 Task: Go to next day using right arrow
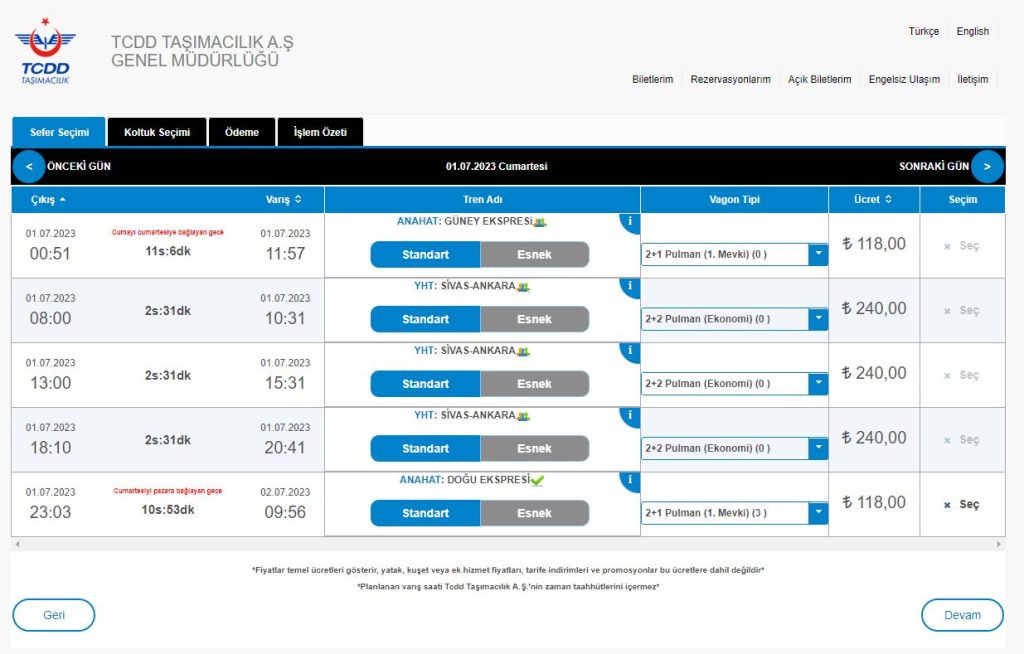(987, 166)
